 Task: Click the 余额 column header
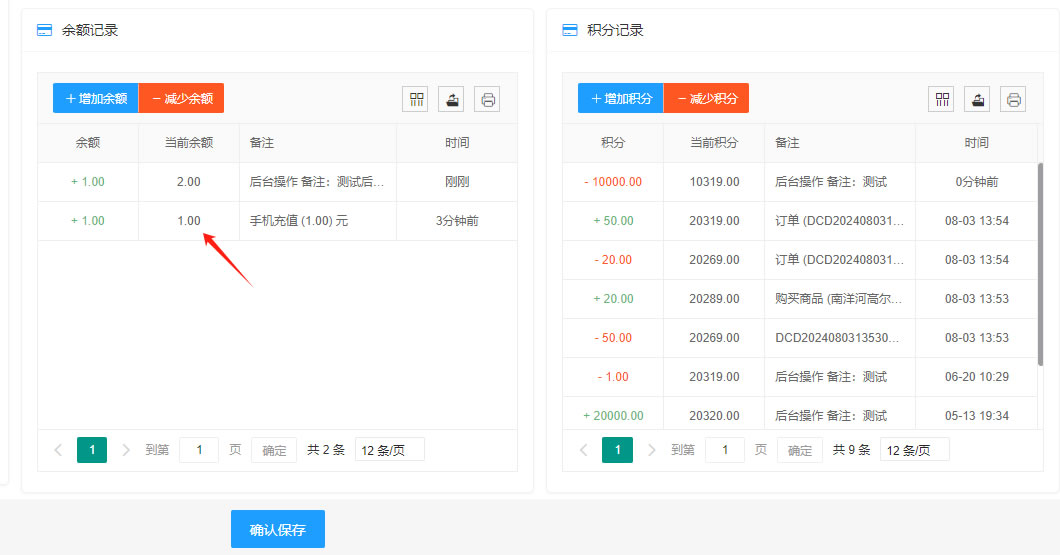(88, 143)
